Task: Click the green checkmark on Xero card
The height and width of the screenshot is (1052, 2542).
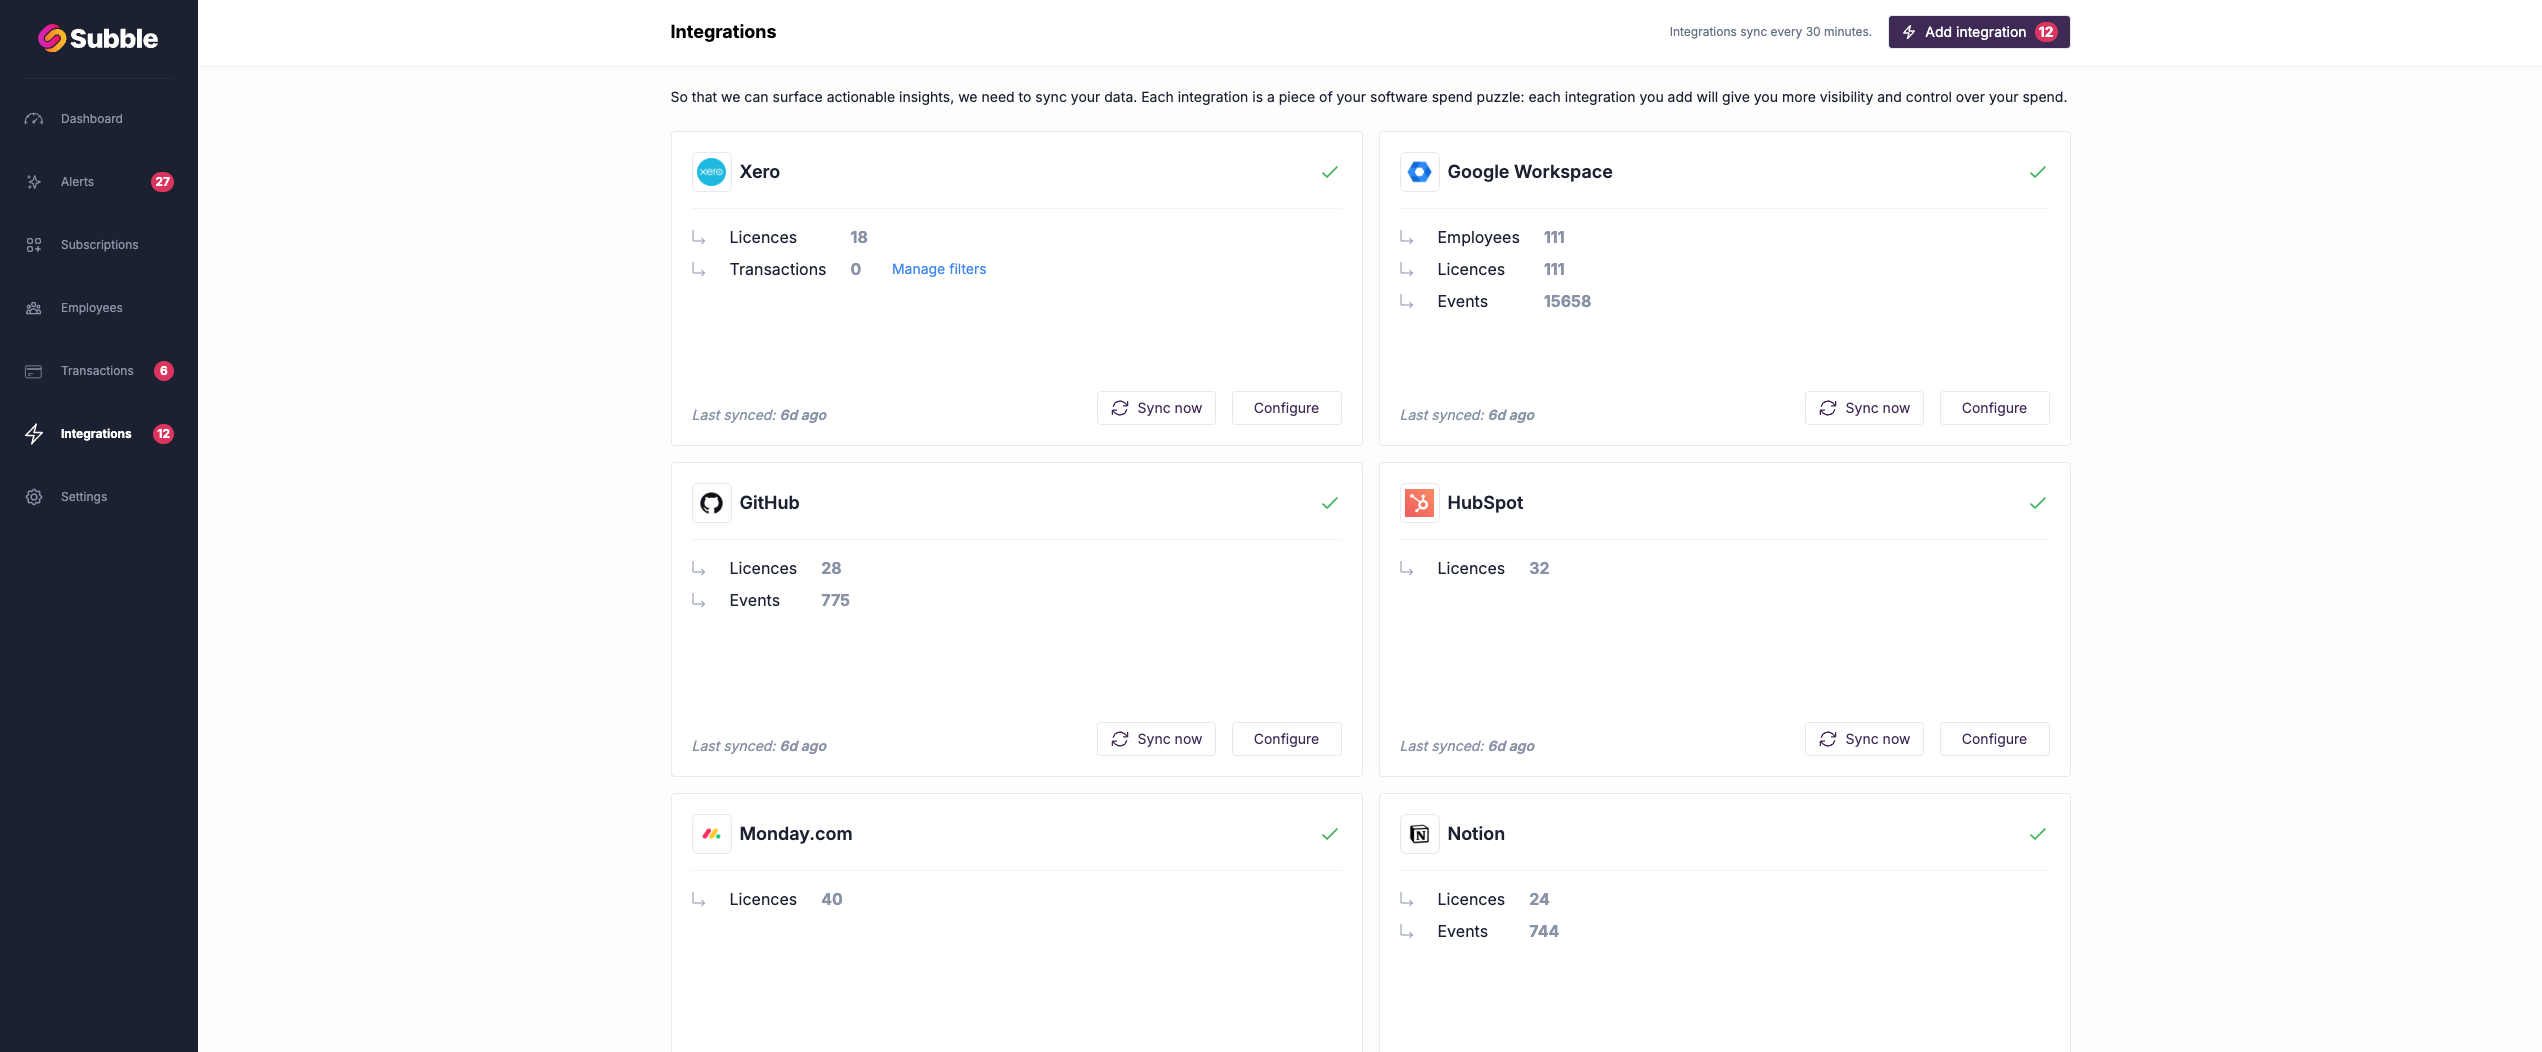Action: tap(1329, 172)
